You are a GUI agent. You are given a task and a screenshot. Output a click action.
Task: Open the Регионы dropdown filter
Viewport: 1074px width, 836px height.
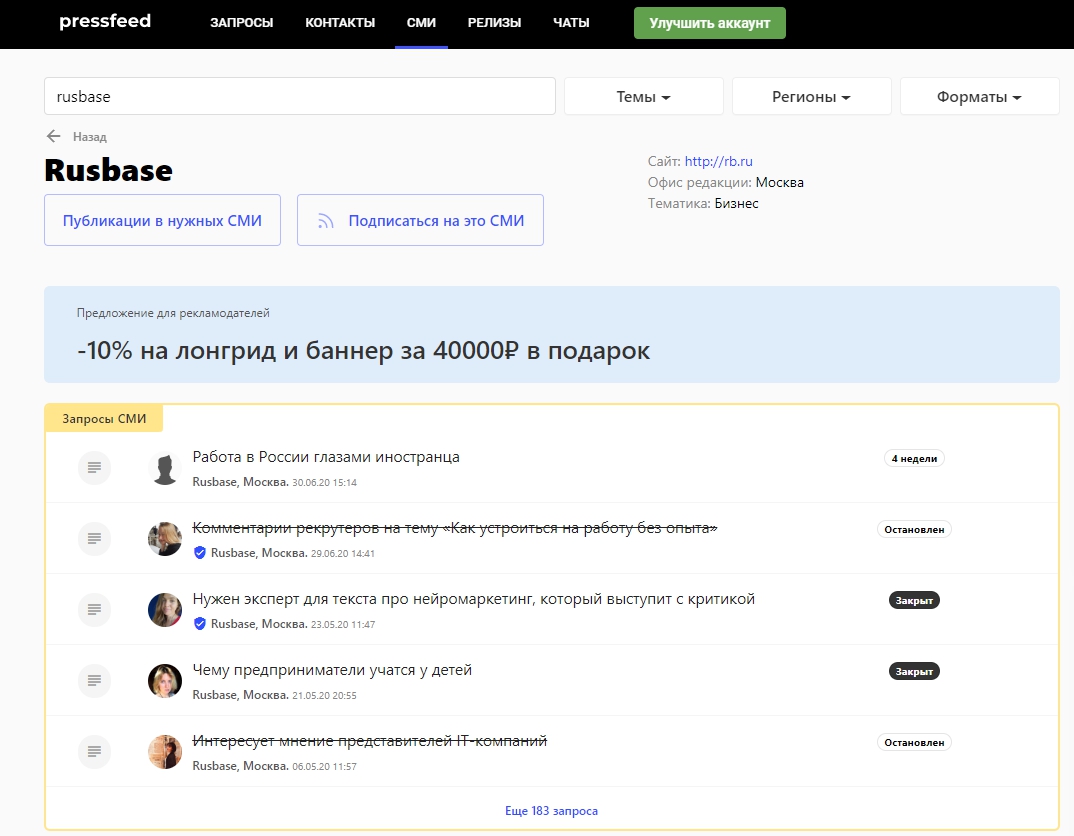coord(811,97)
